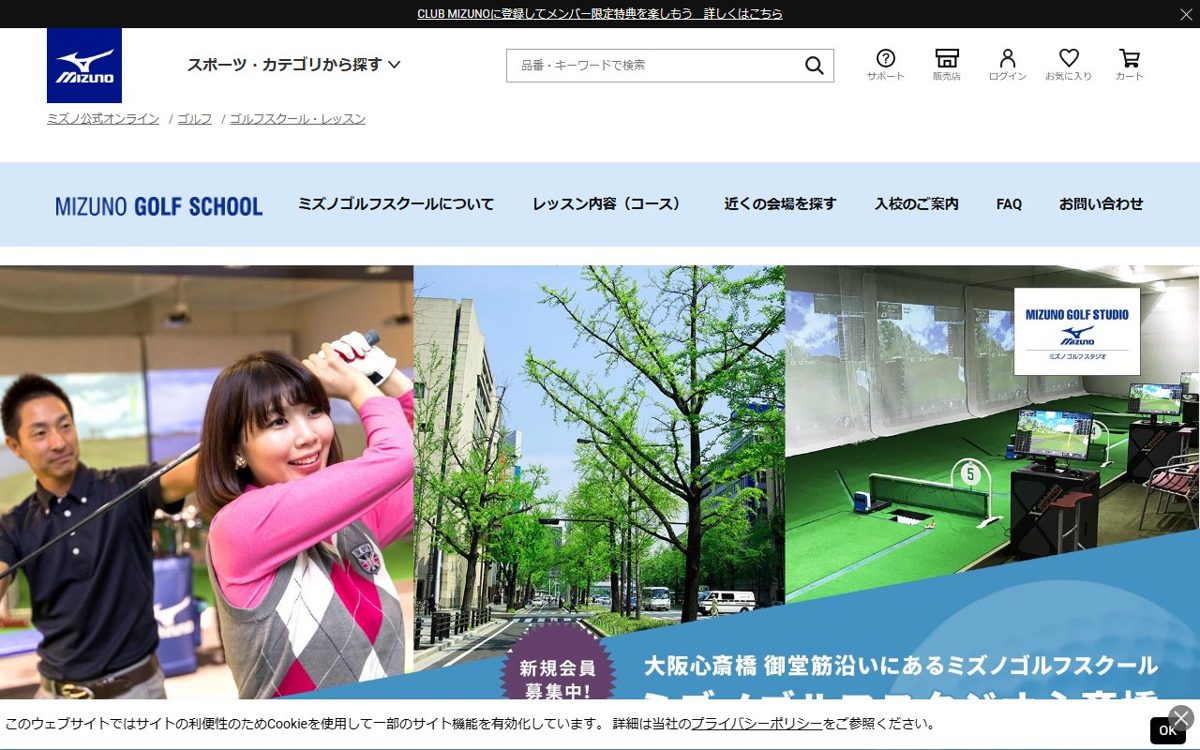Open the カート shopping cart icon

(x=1129, y=65)
